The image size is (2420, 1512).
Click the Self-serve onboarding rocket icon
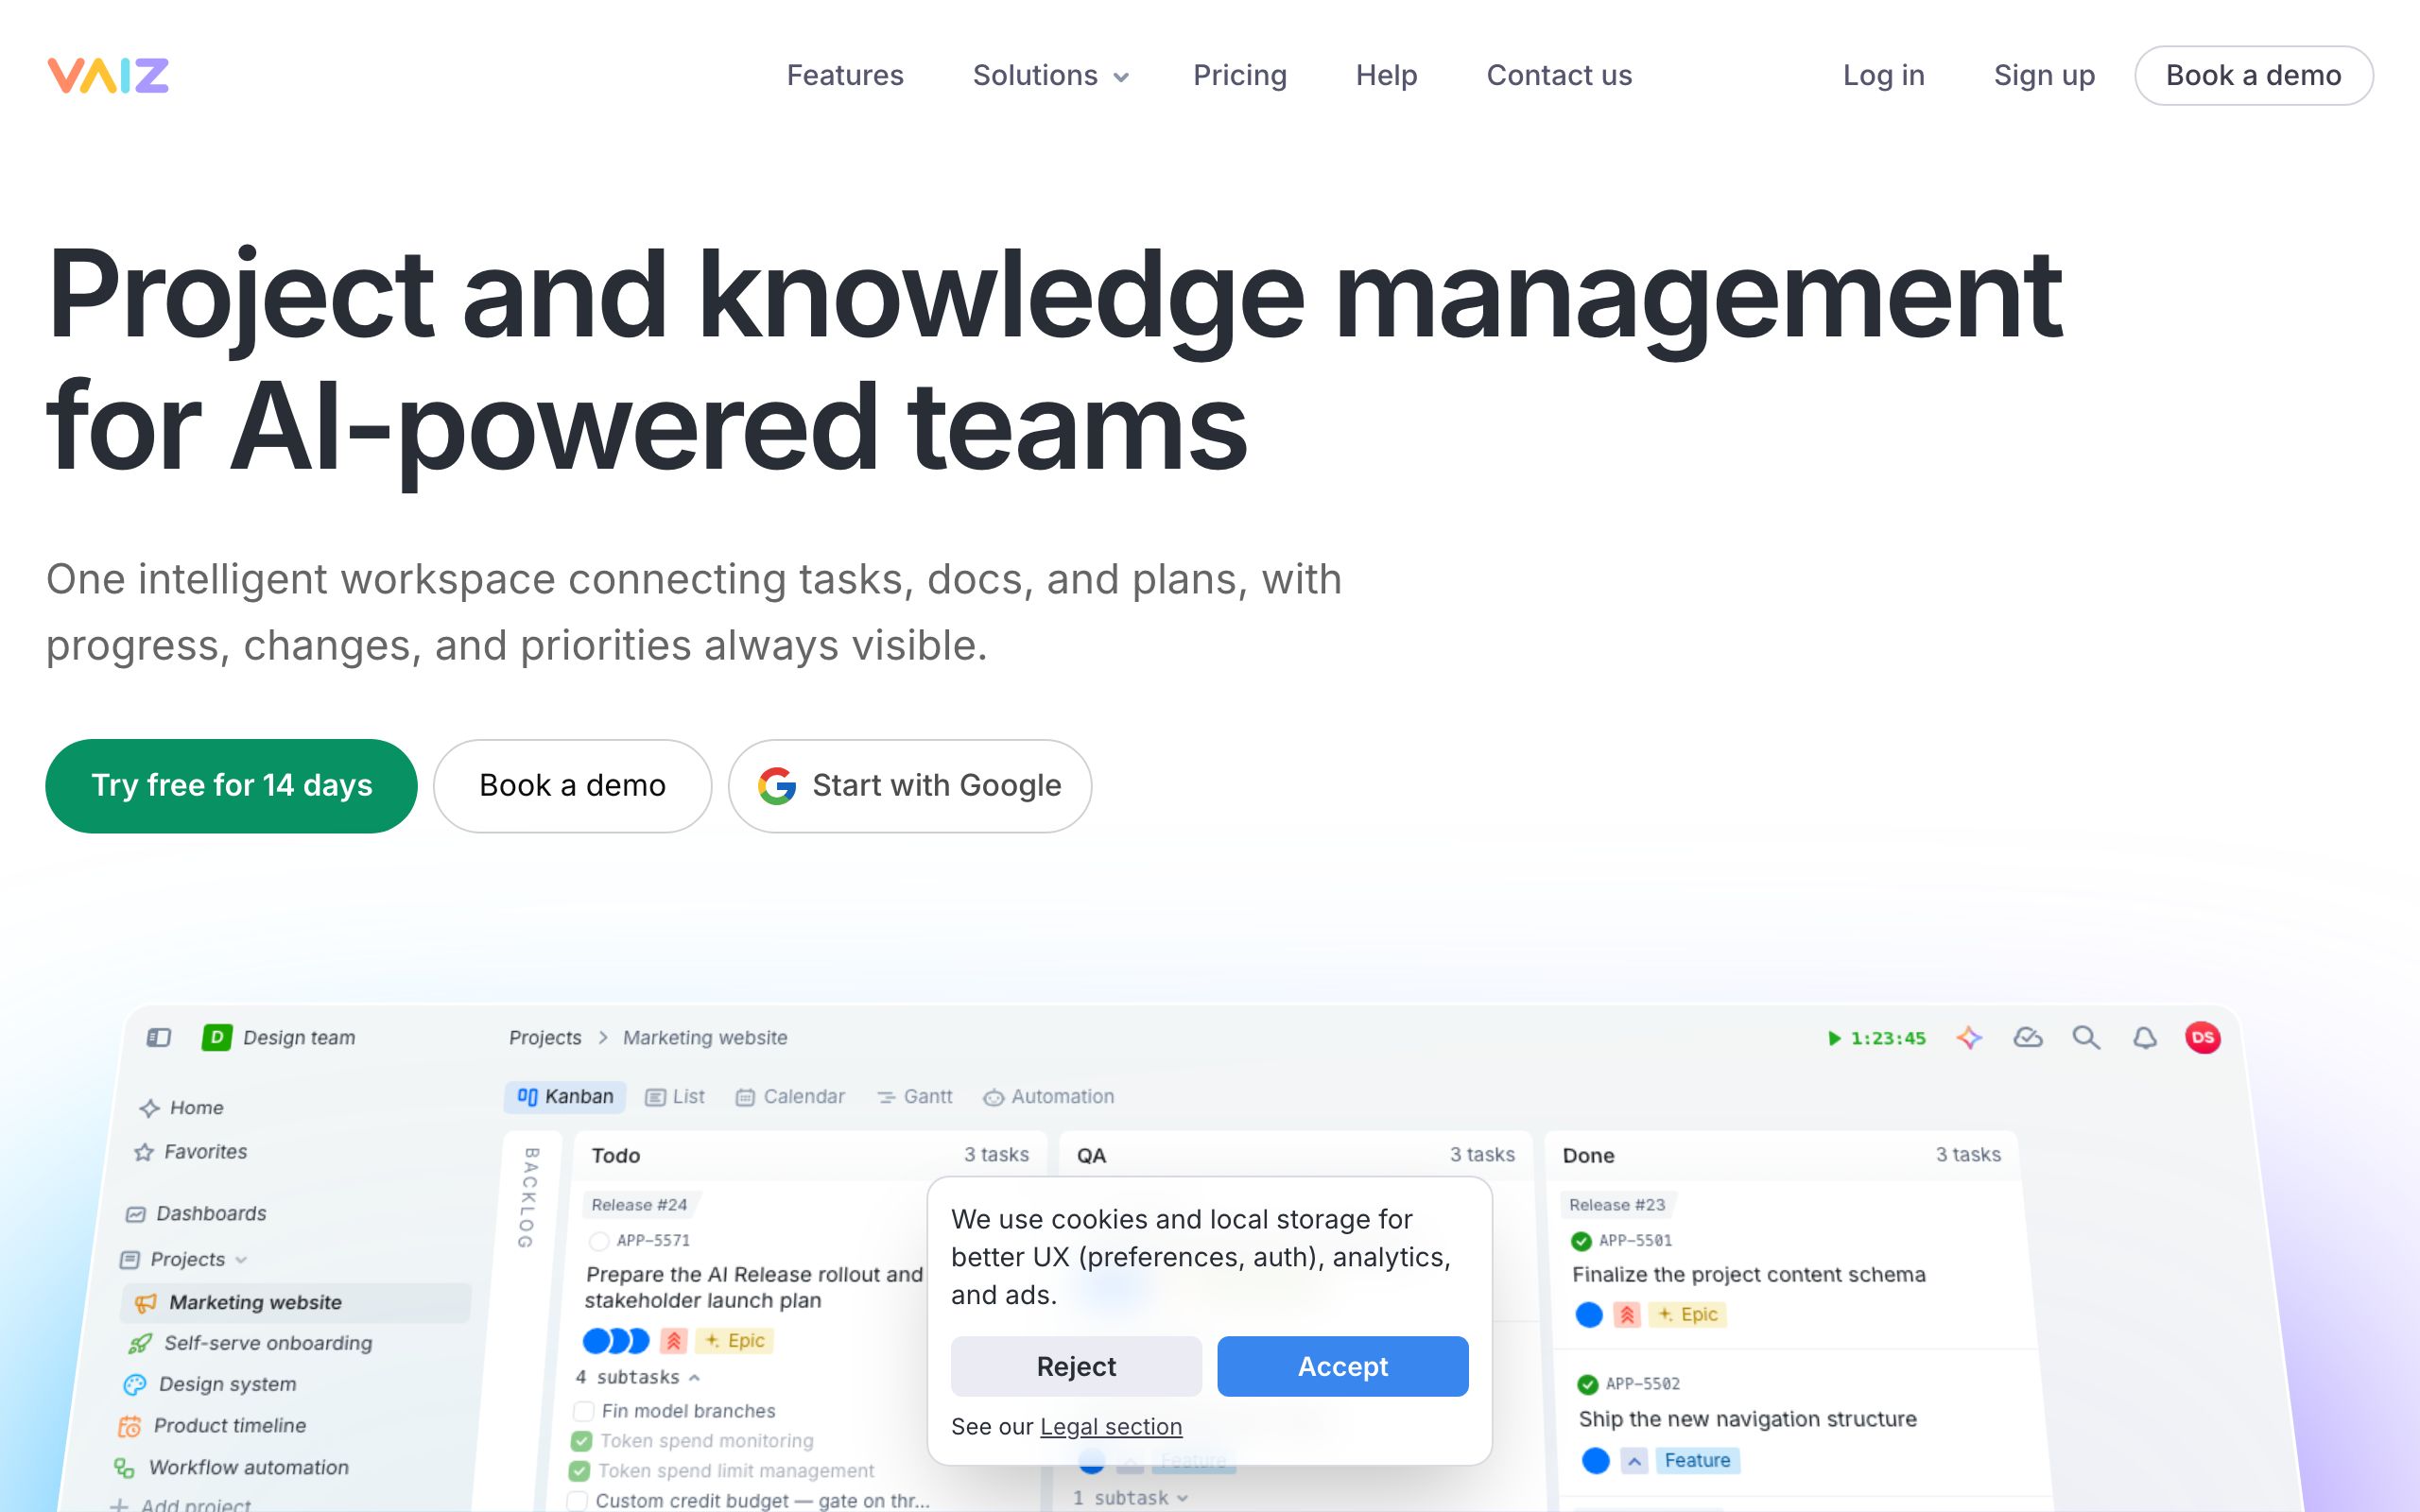click(x=140, y=1344)
